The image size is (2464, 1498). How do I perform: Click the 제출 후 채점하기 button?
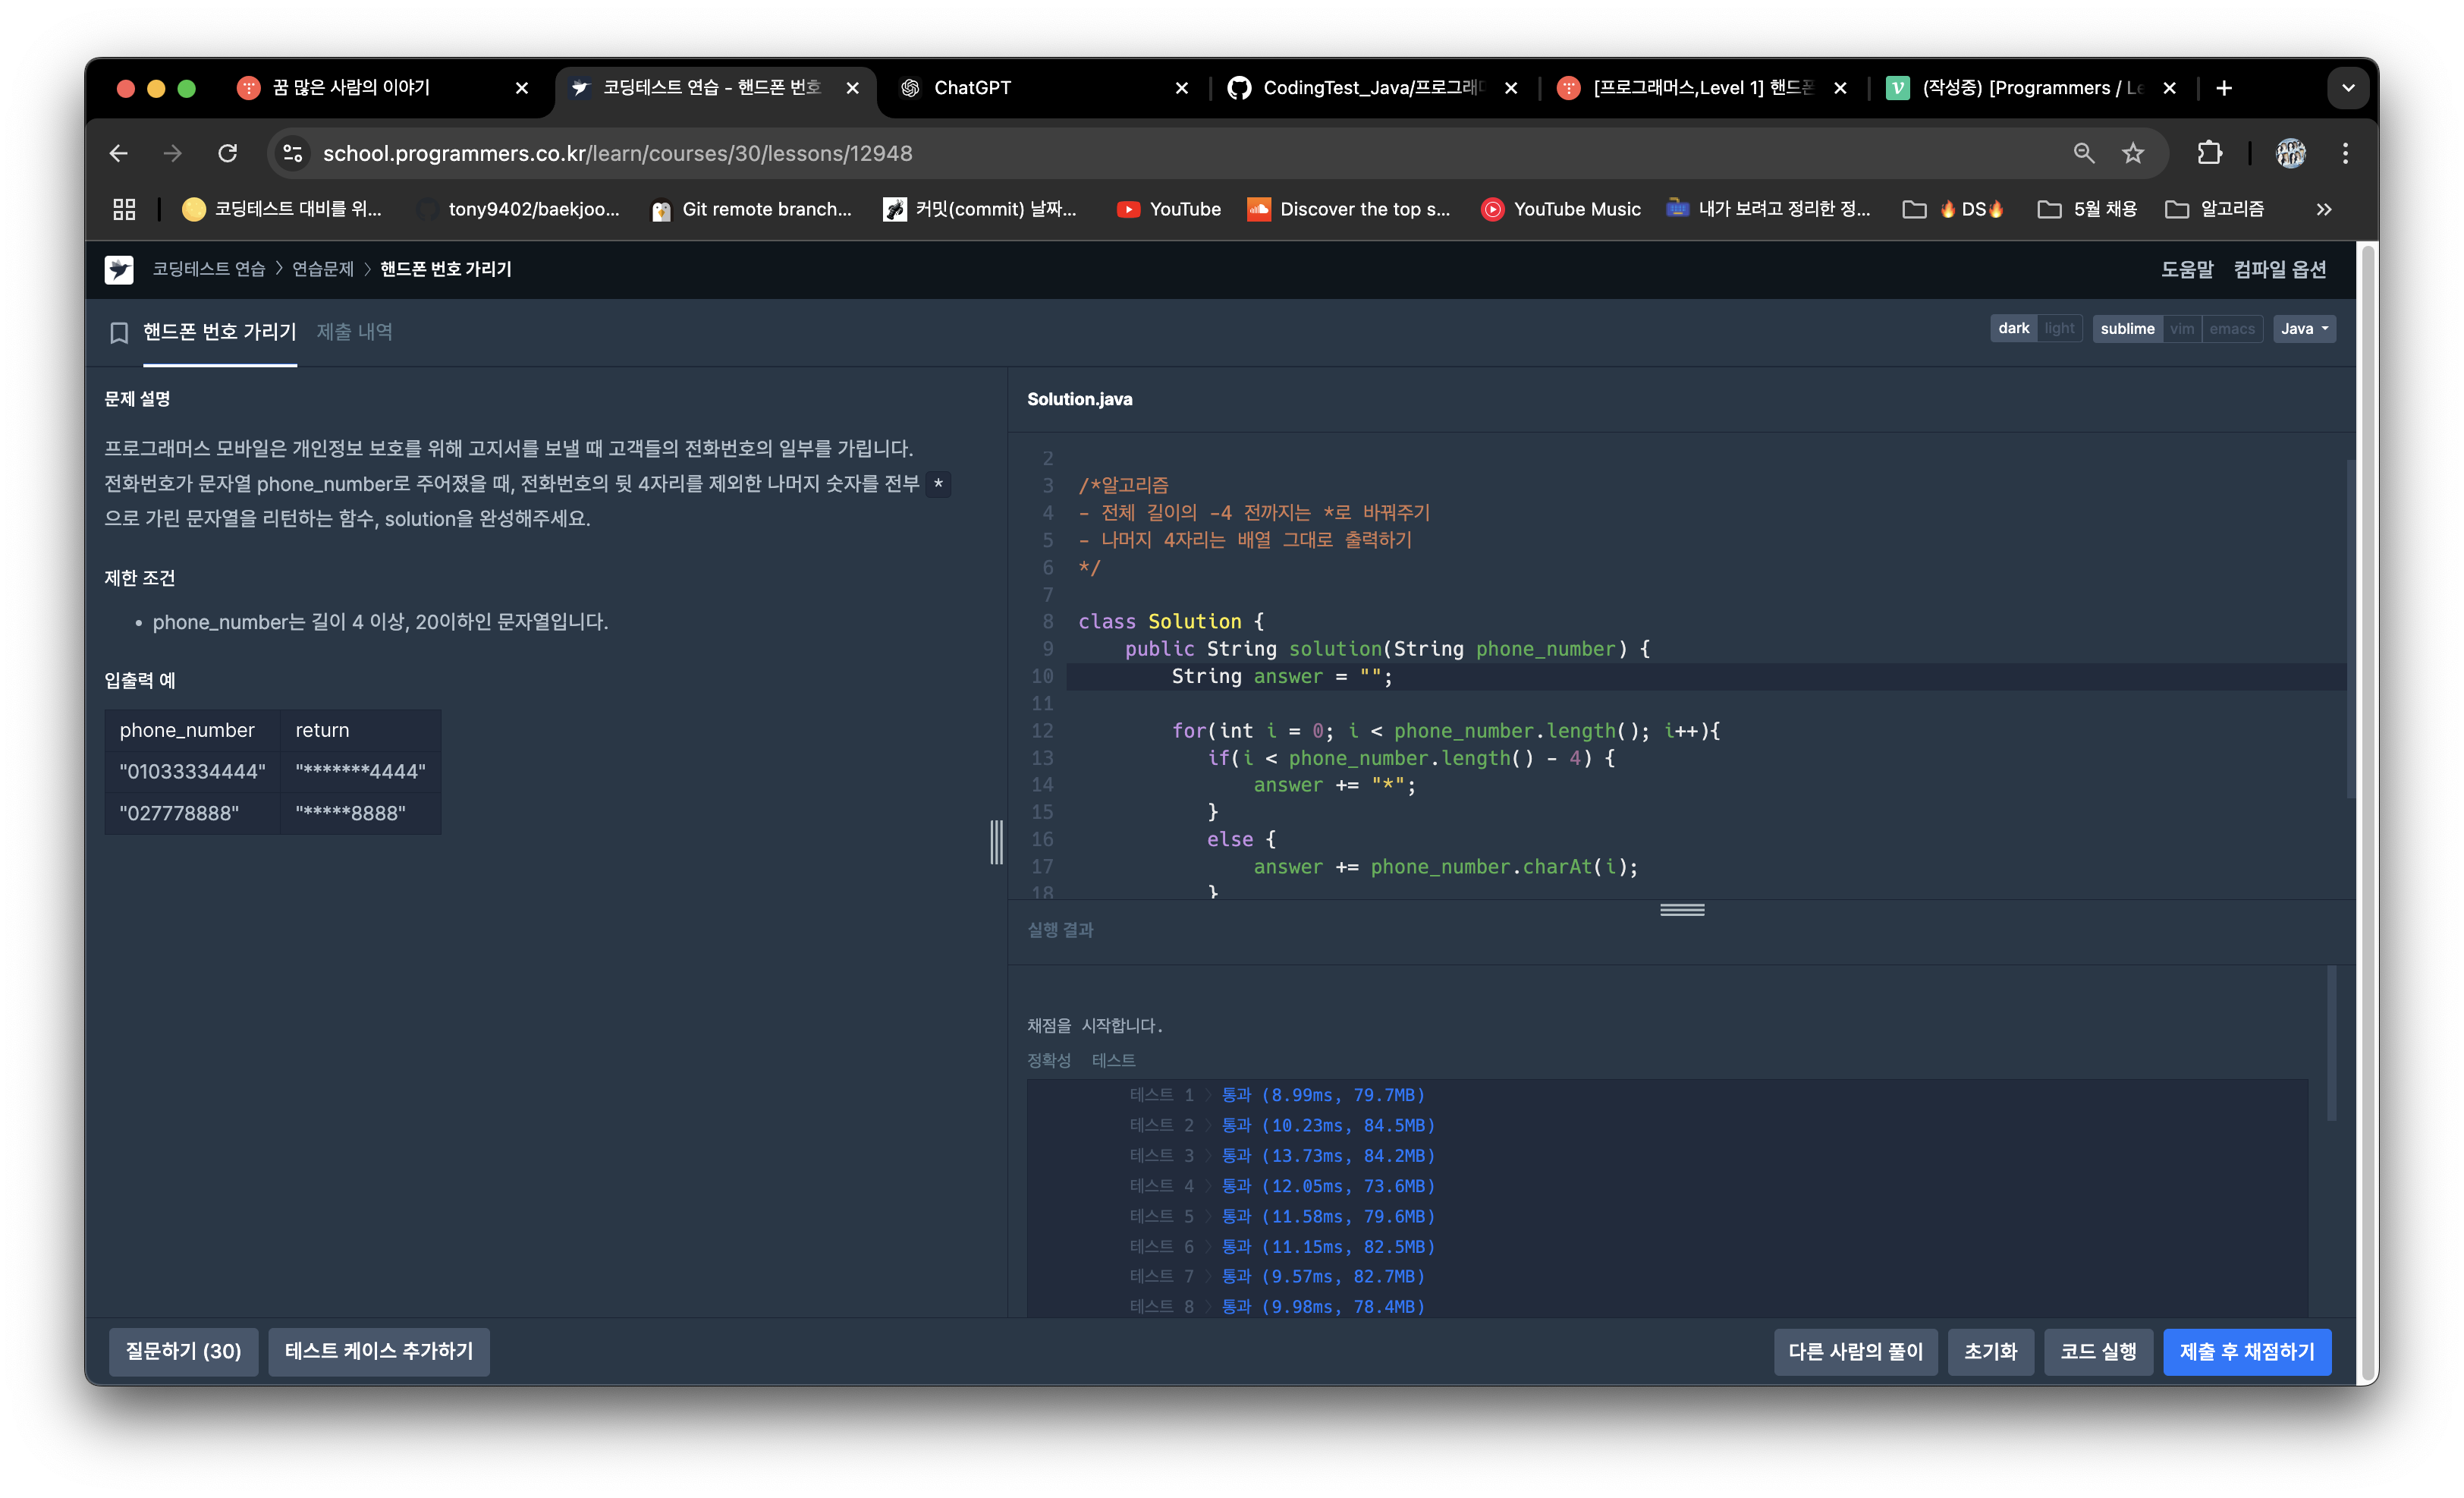point(2251,1349)
